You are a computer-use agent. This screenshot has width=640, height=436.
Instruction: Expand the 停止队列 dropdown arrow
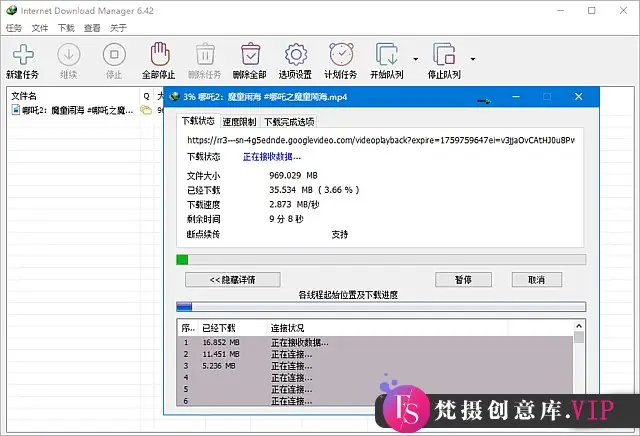473,59
